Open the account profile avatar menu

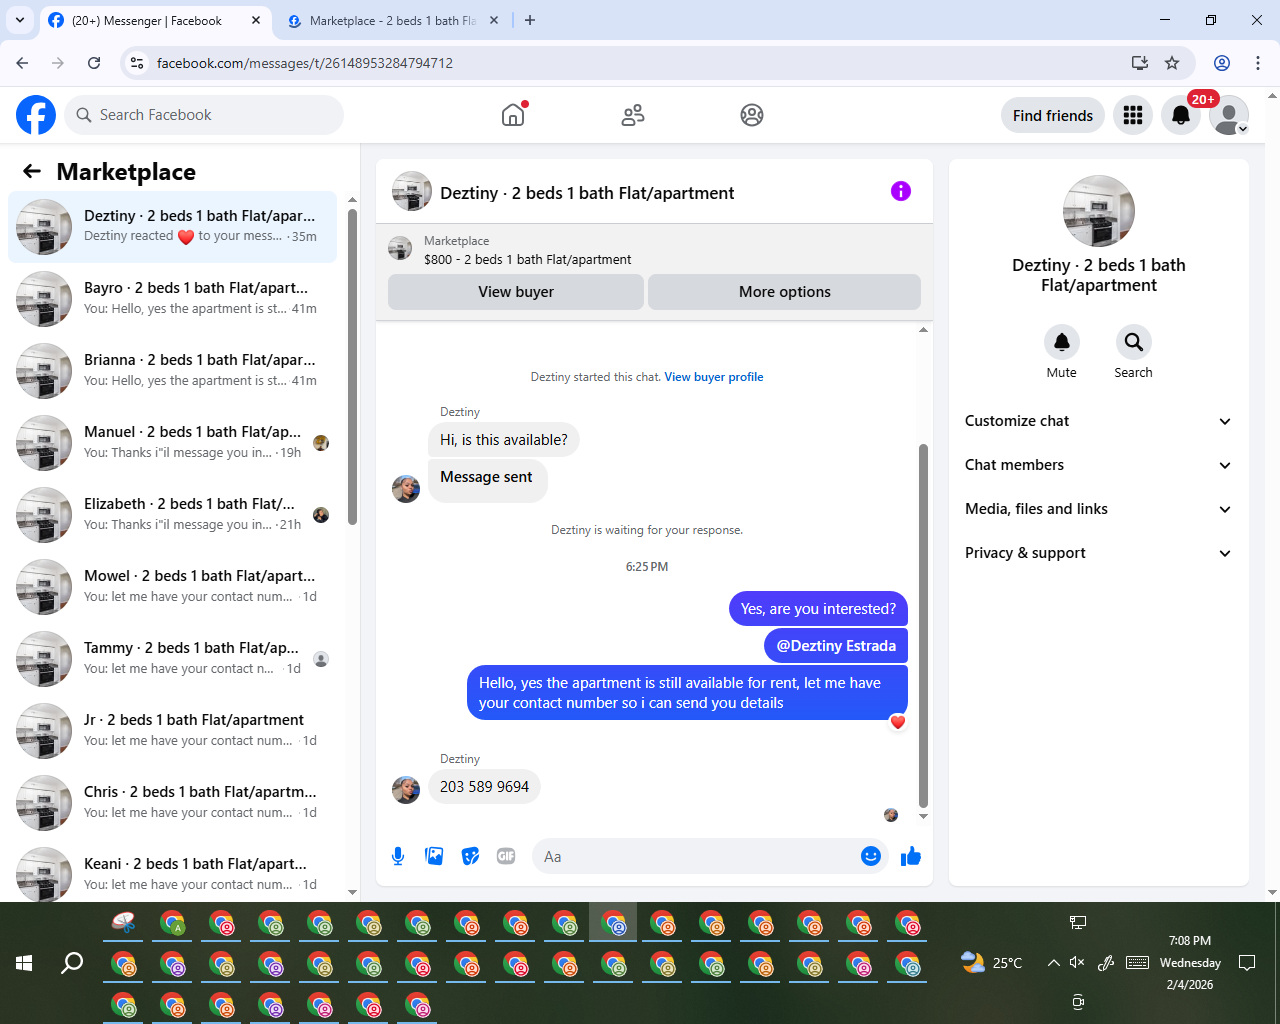(1228, 115)
